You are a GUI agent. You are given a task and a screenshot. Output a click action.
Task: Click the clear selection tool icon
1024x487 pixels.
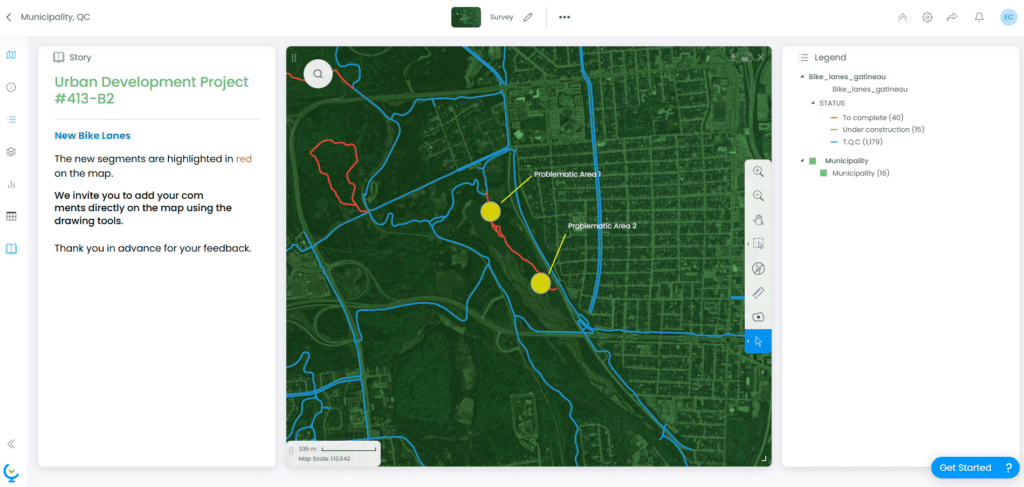click(758, 268)
